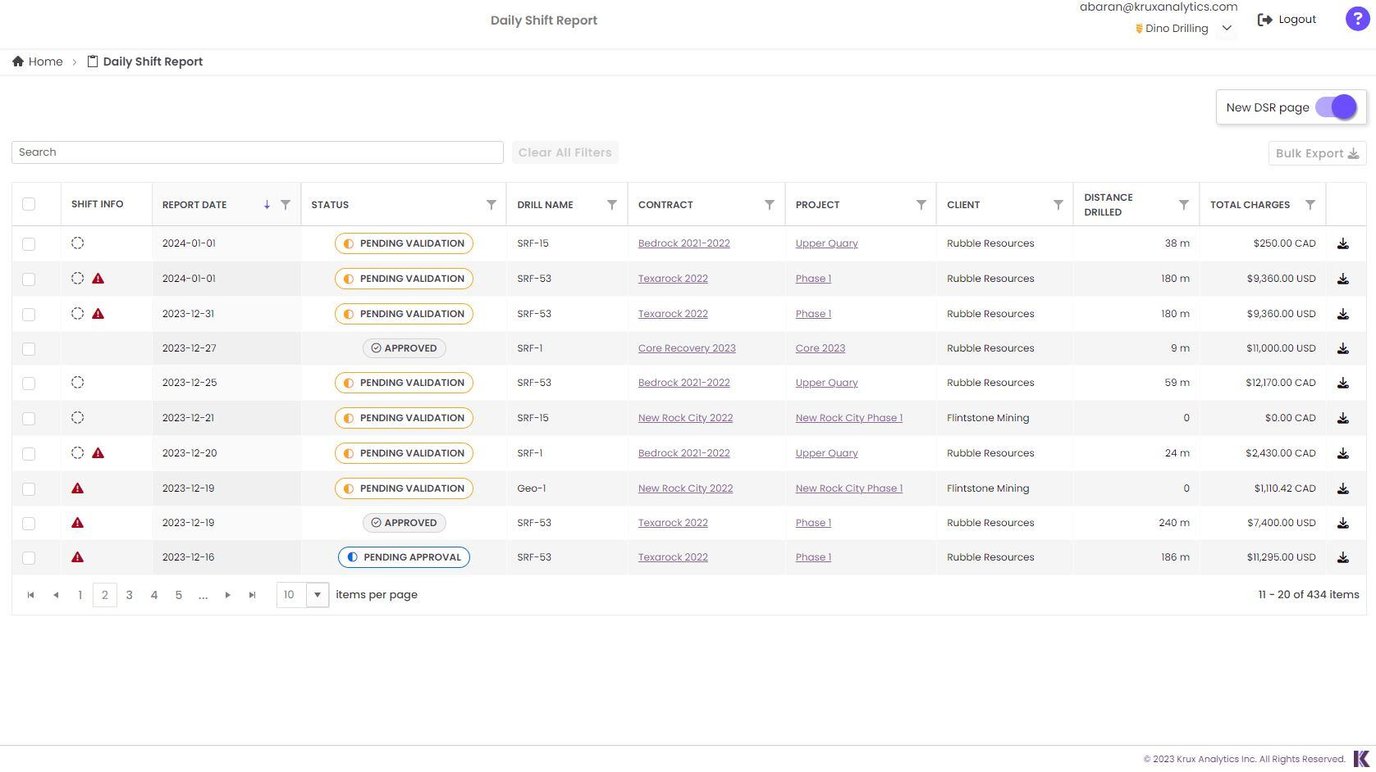Tick the checkbox for the 2023-12-16 row
This screenshot has height=772, width=1376.
point(28,558)
